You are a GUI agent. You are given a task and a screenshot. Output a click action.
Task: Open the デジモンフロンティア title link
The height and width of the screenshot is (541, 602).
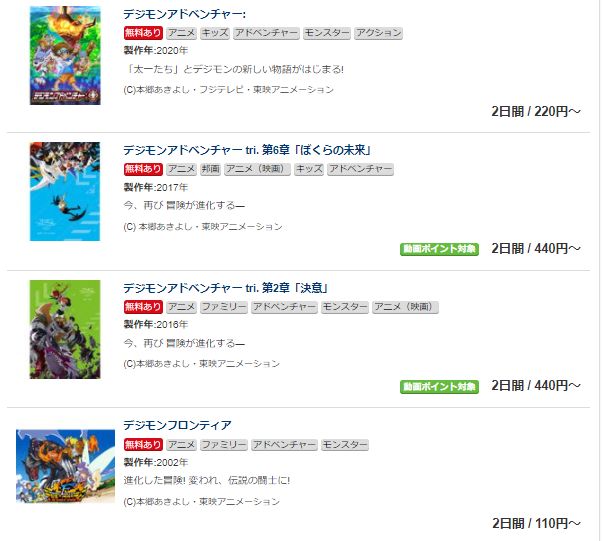click(x=177, y=425)
